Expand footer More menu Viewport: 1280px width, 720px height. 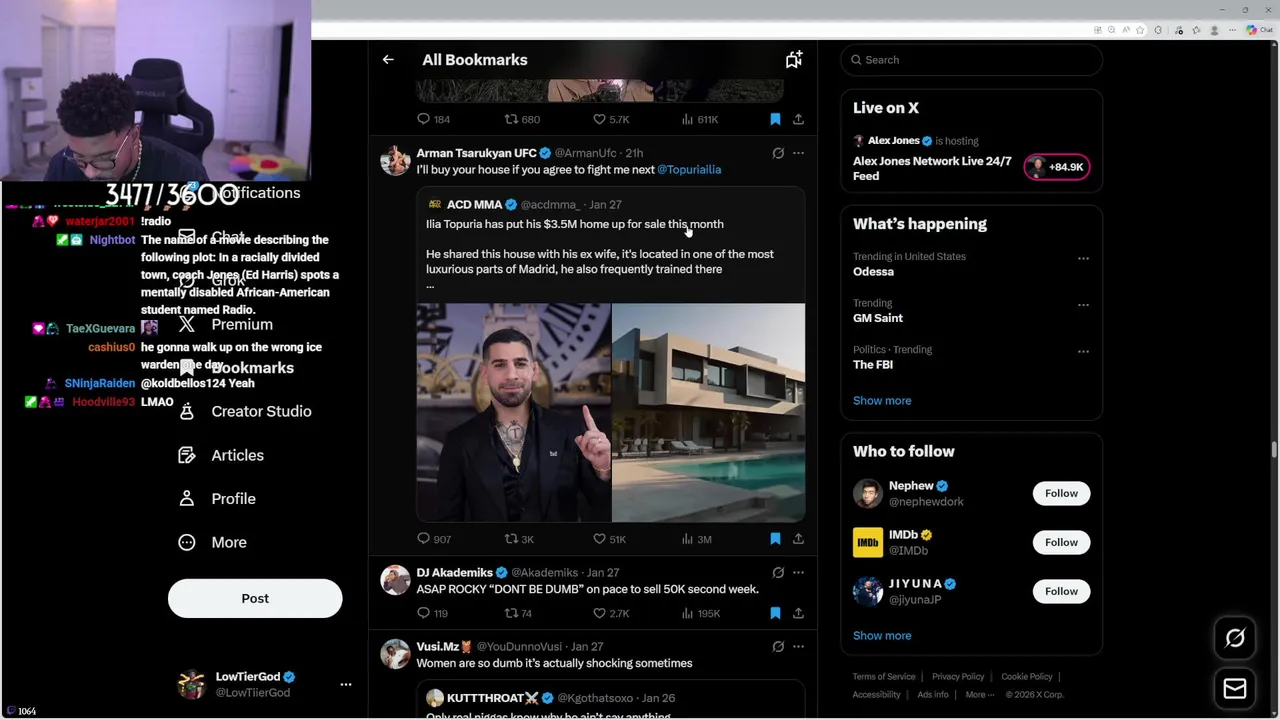click(980, 695)
